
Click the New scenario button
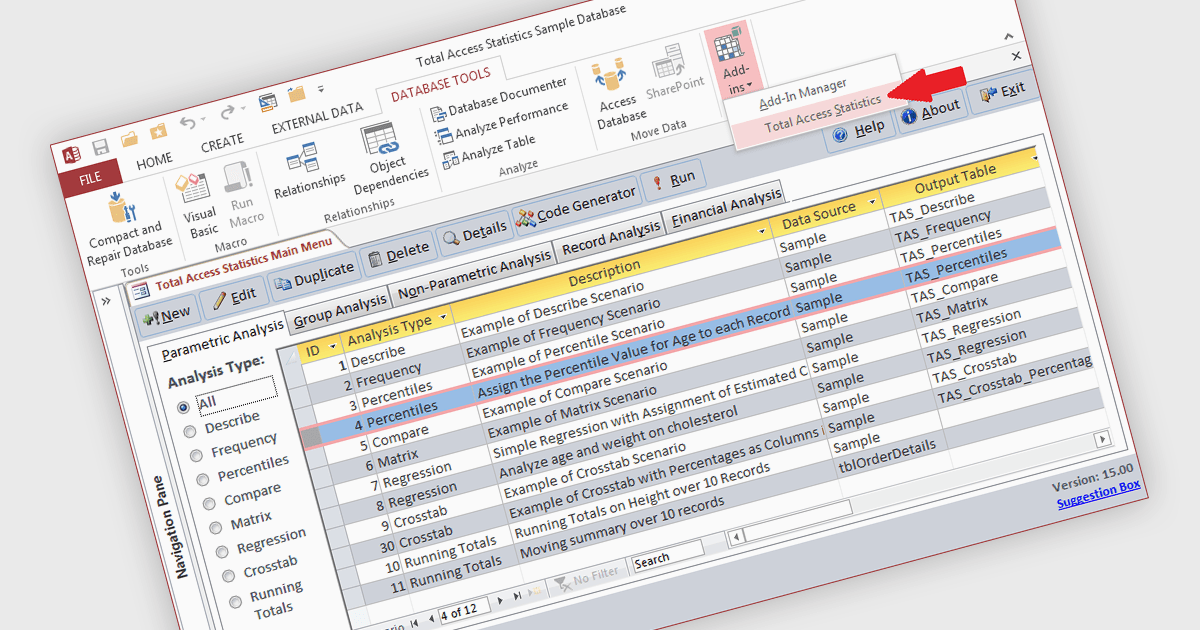(167, 314)
